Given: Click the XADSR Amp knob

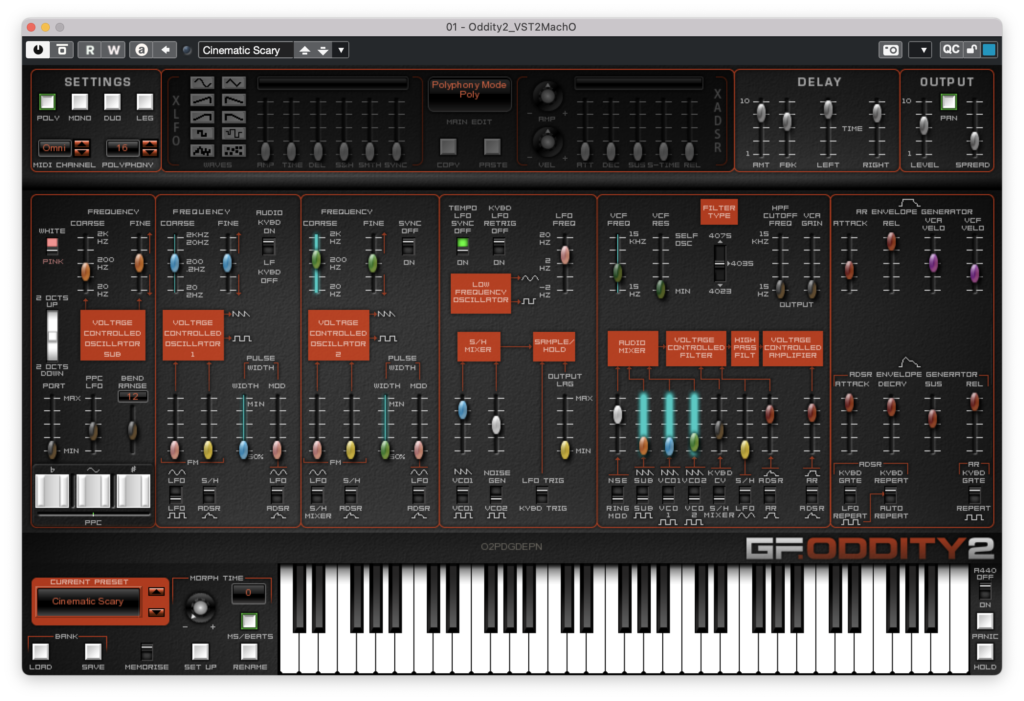Looking at the screenshot, I should tap(547, 95).
